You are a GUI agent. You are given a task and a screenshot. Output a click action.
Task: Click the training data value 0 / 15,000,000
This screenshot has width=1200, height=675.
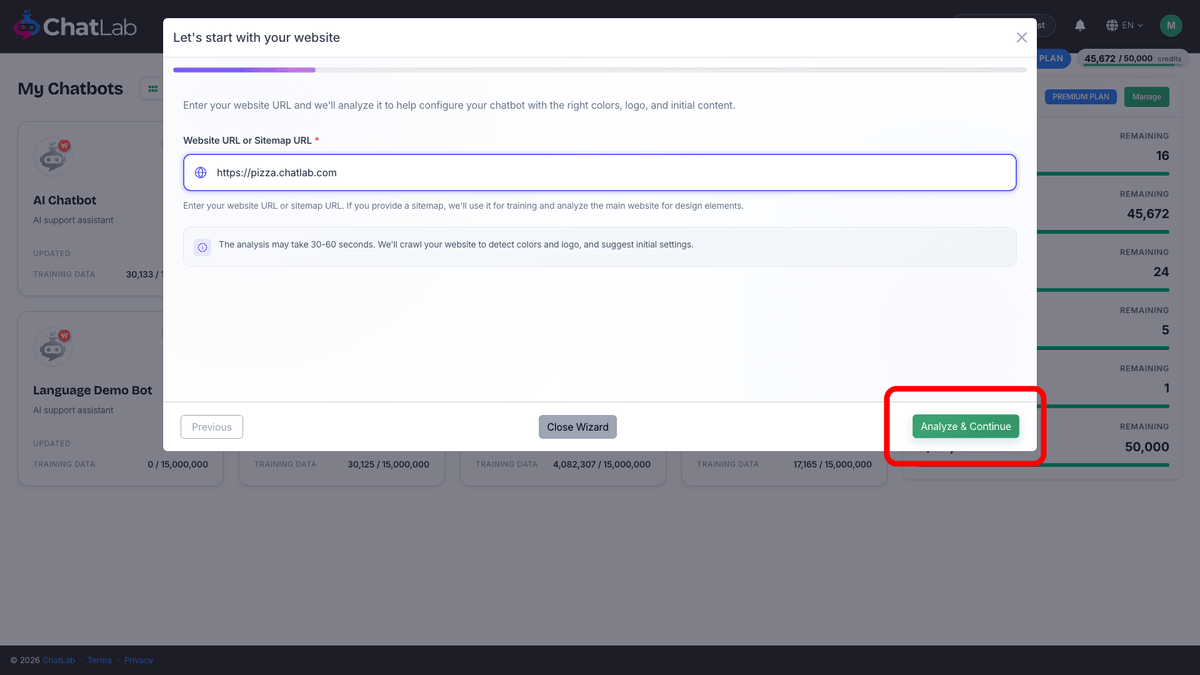point(178,464)
